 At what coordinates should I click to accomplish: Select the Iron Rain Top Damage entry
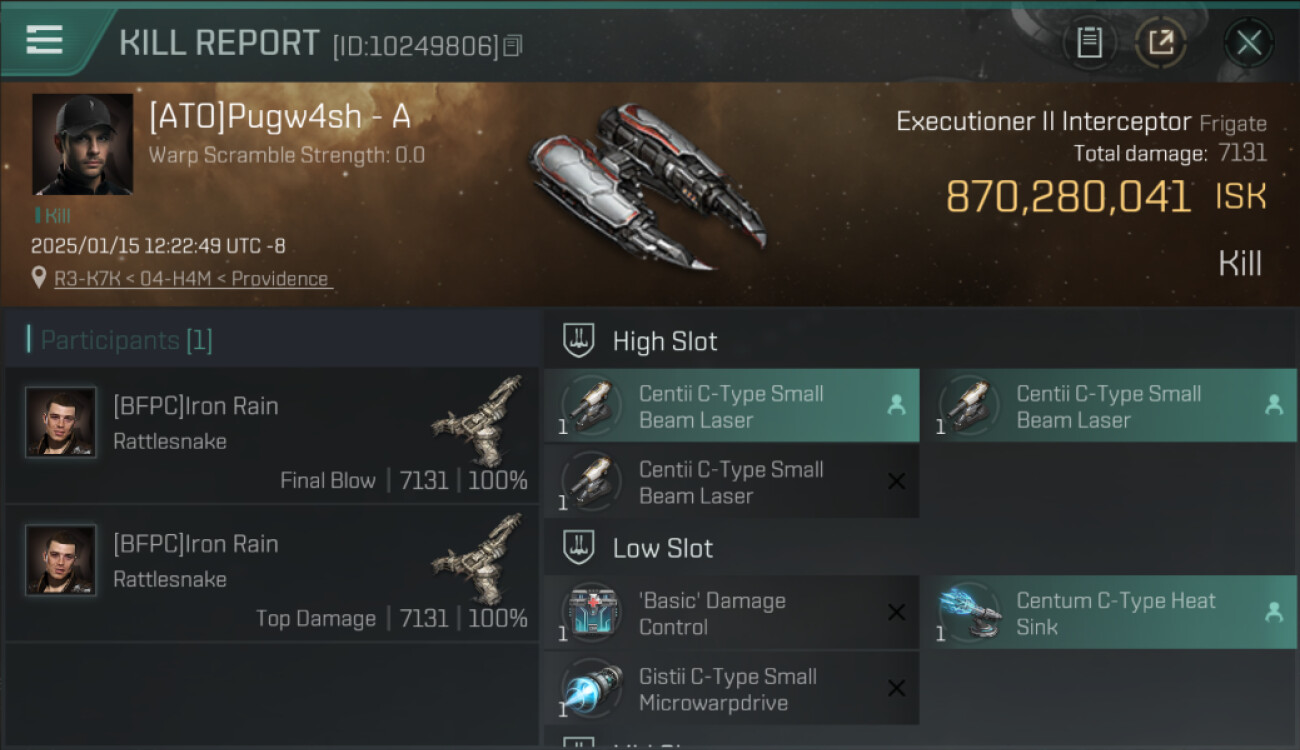pyautogui.click(x=272, y=573)
